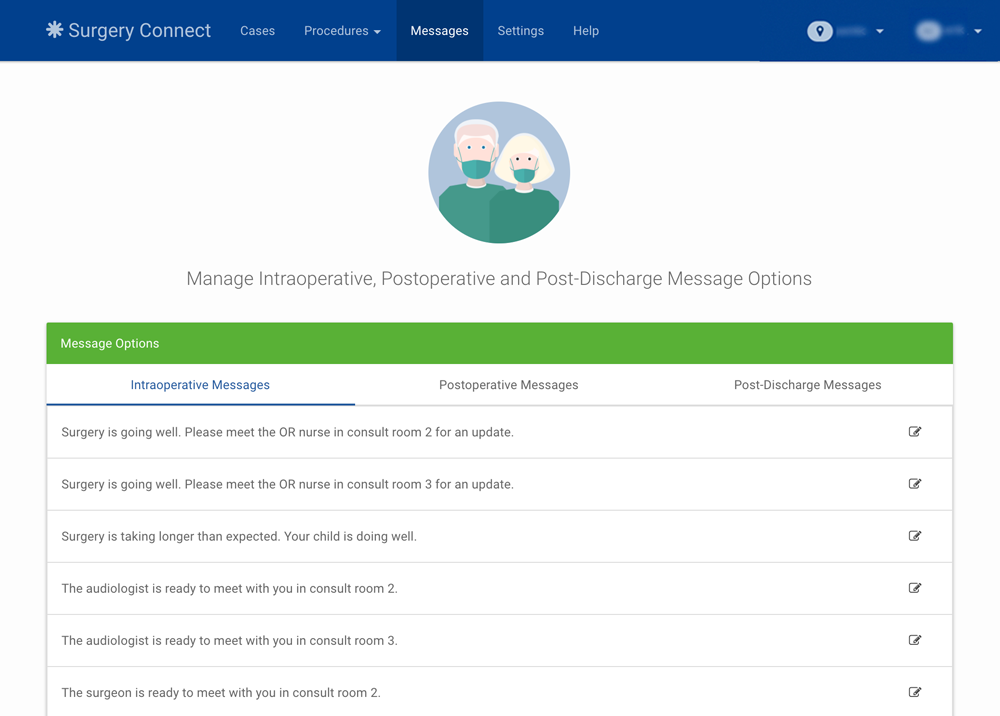The image size is (1000, 716).
Task: Expand the location selector dropdown
Action: coord(880,31)
